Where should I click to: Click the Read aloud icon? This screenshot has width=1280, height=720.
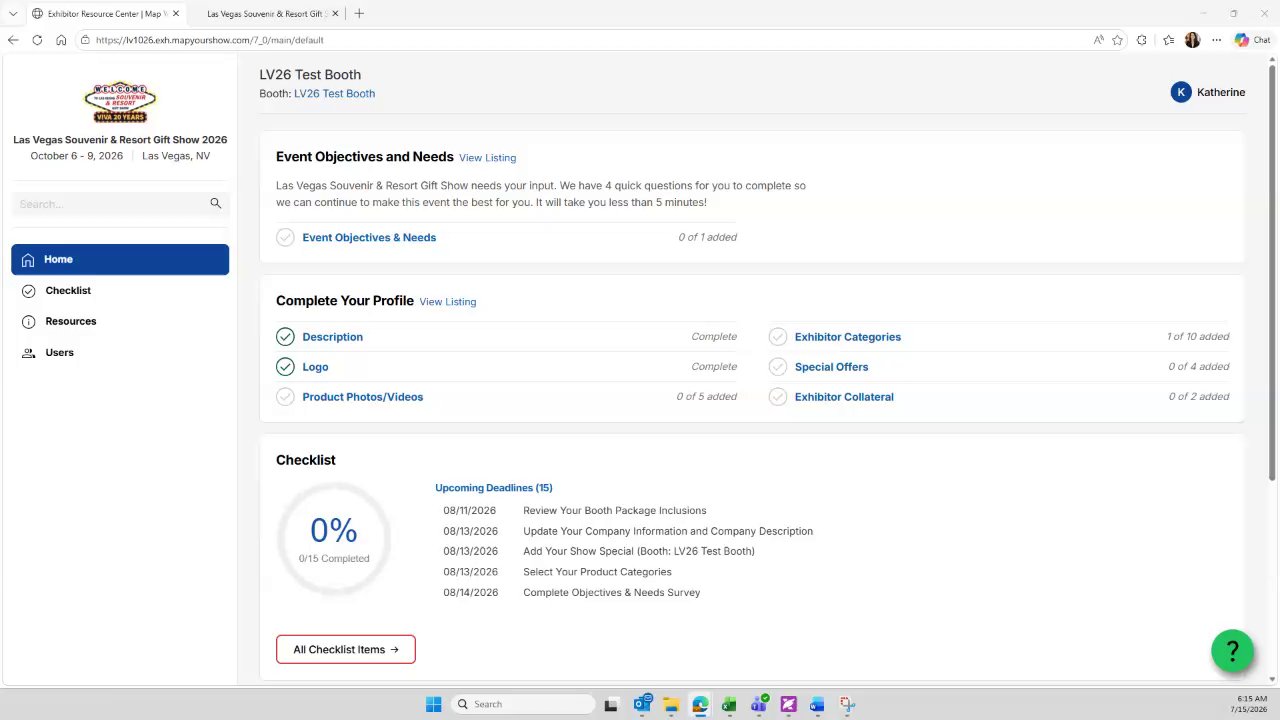click(x=1098, y=40)
